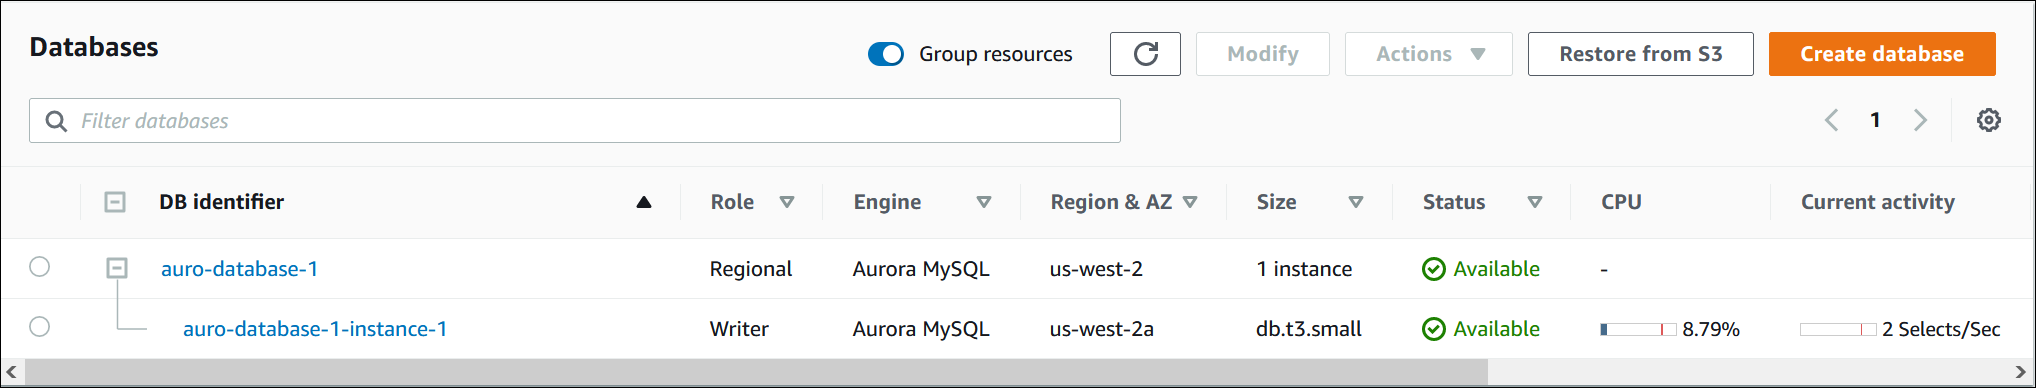Click the Create database button
This screenshot has width=2036, height=388.
[1882, 54]
